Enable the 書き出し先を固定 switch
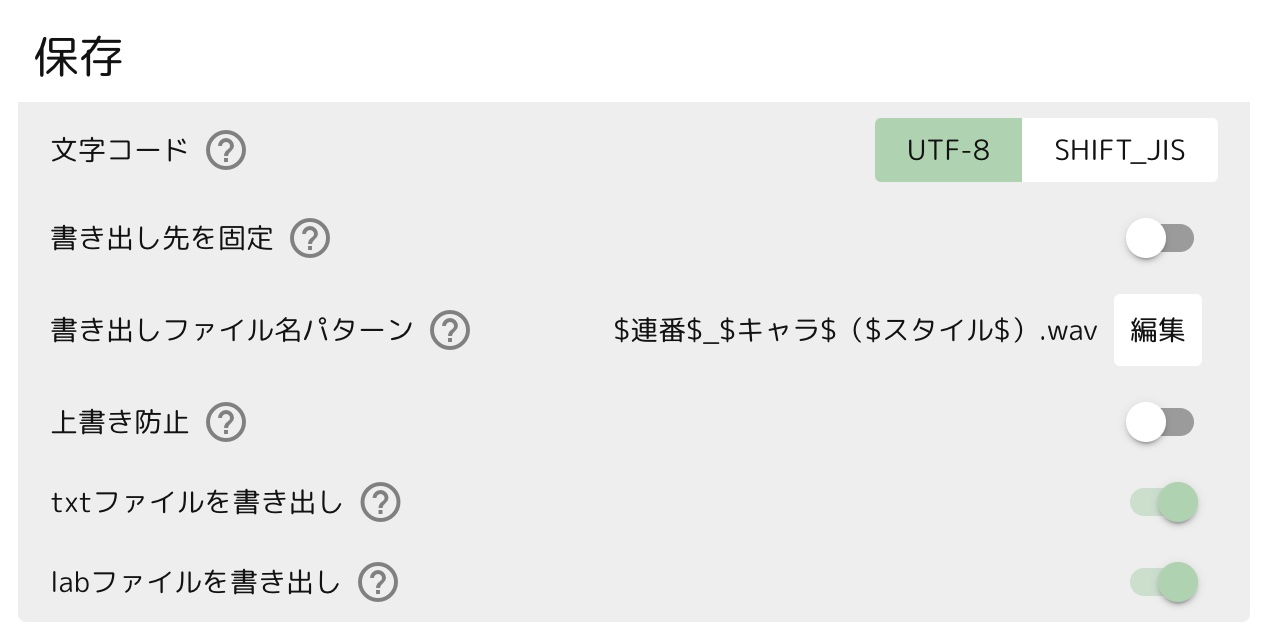 [1160, 239]
